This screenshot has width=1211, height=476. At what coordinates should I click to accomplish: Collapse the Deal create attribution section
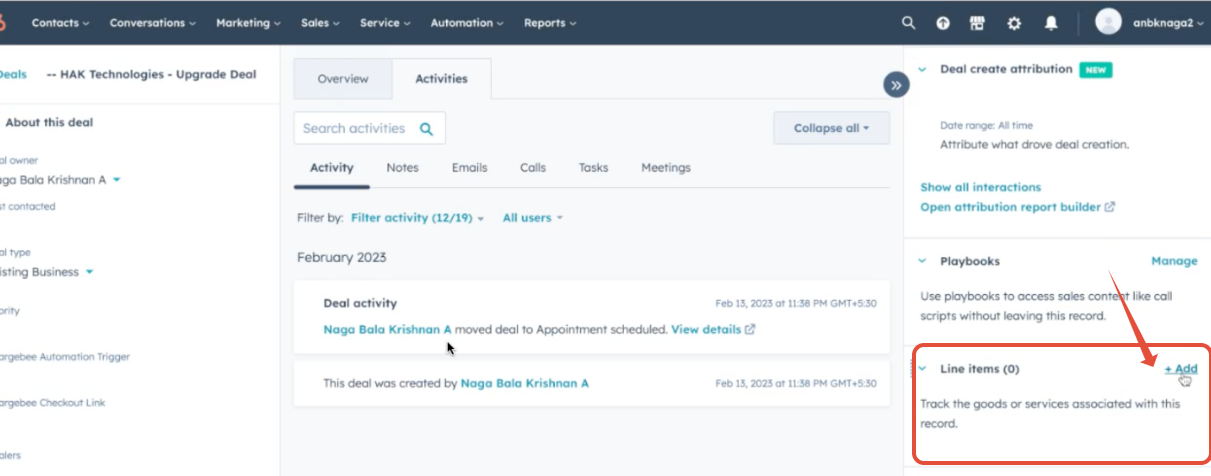[x=922, y=70]
